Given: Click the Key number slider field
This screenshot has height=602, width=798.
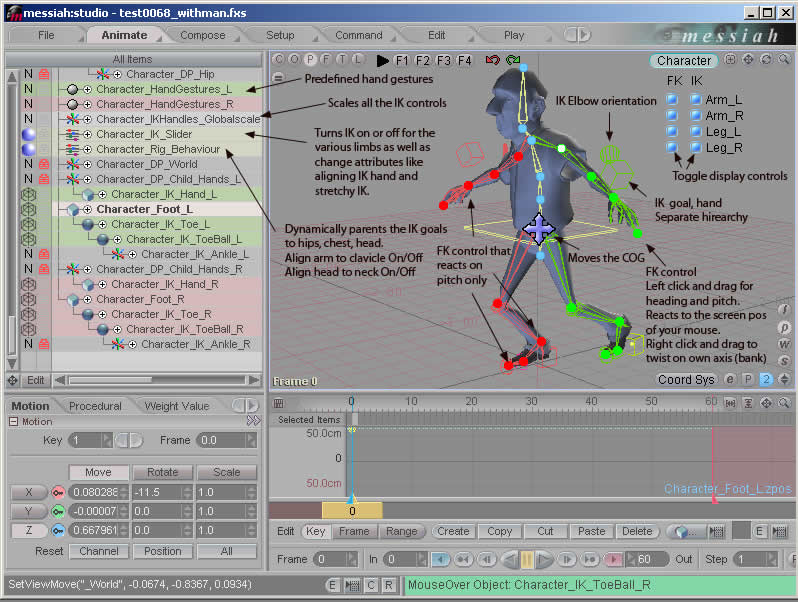Looking at the screenshot, I should [x=90, y=440].
